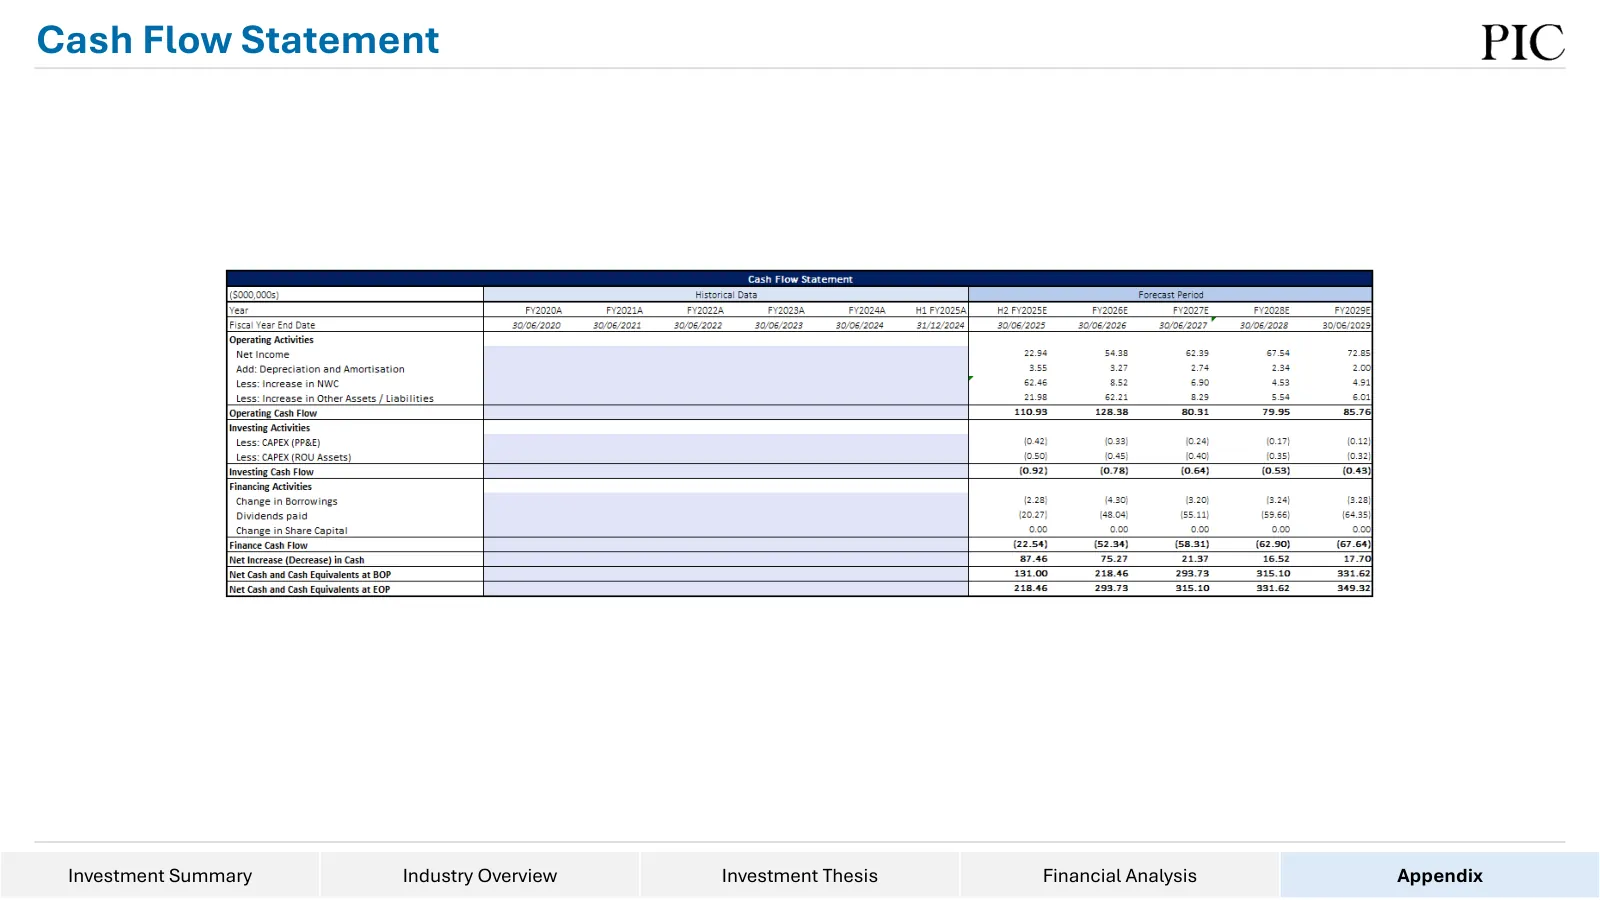Click Less: Increase in Other Assets / Liabilities

tap(335, 398)
